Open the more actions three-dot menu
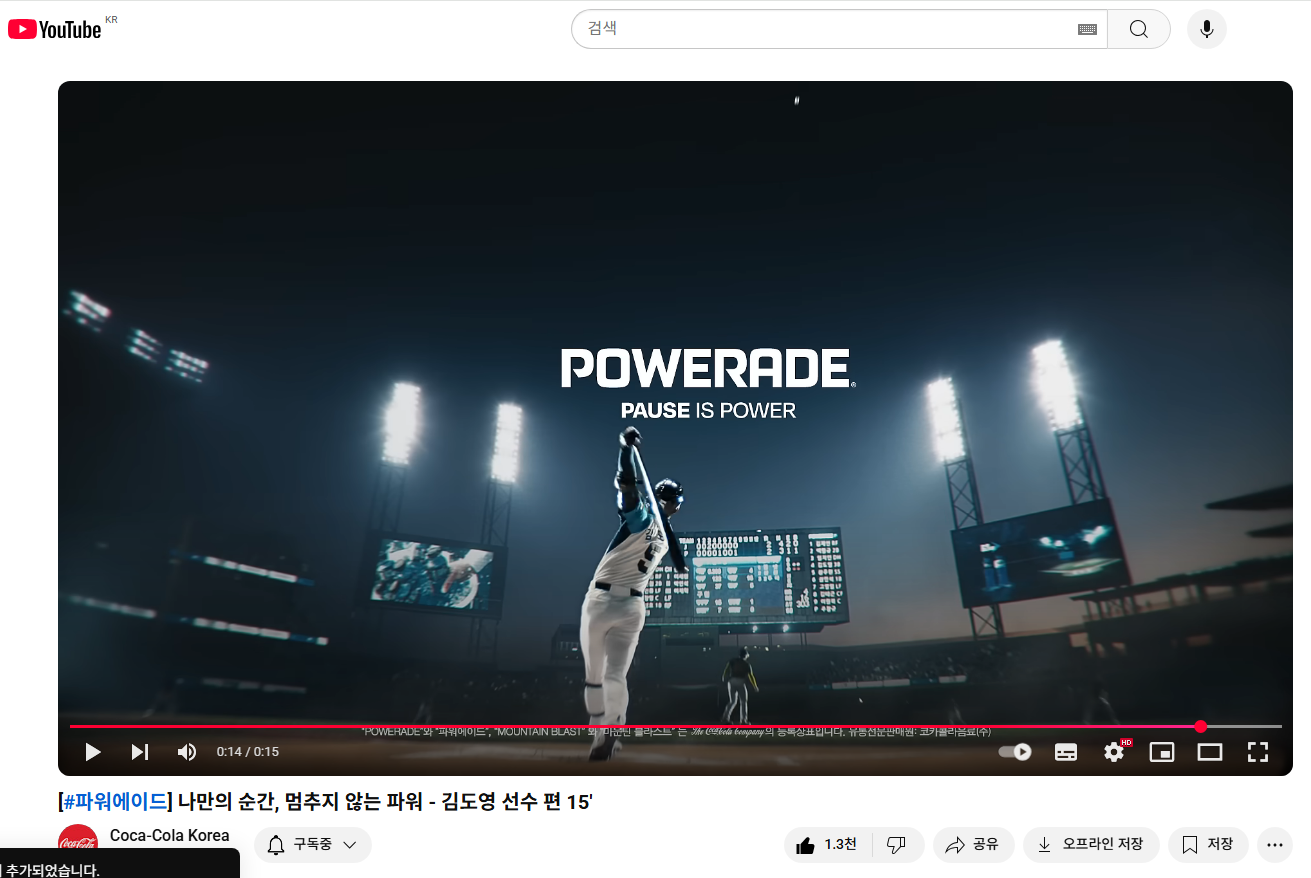The image size is (1311, 878). pyautogui.click(x=1274, y=845)
